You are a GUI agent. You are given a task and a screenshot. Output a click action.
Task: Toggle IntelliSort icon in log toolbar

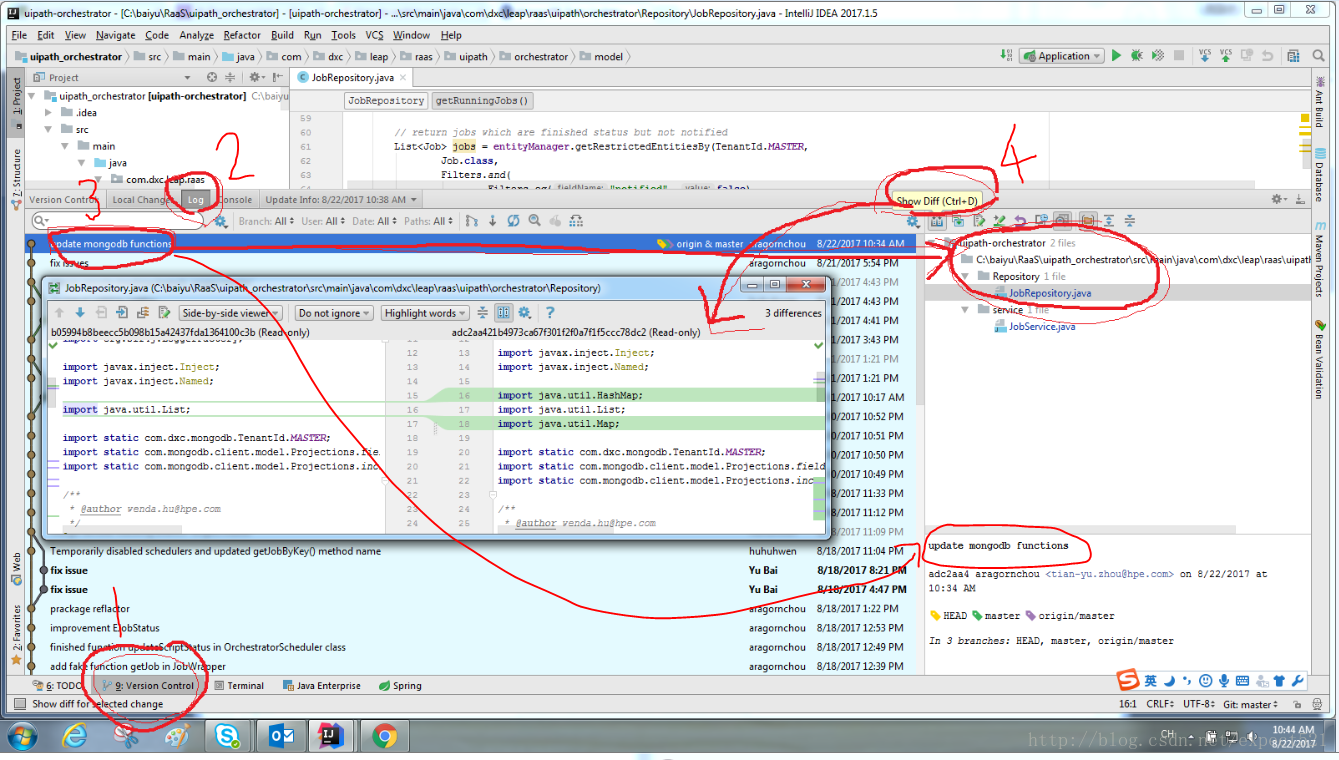(472, 221)
